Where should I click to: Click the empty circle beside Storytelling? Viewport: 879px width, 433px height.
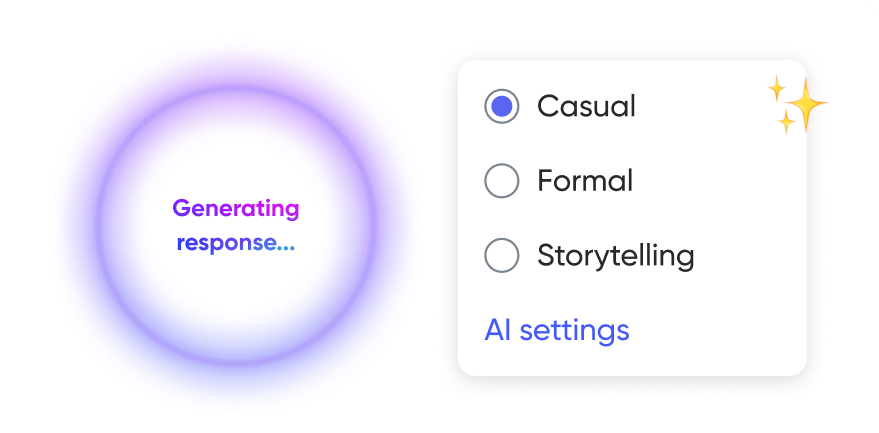pyautogui.click(x=501, y=255)
